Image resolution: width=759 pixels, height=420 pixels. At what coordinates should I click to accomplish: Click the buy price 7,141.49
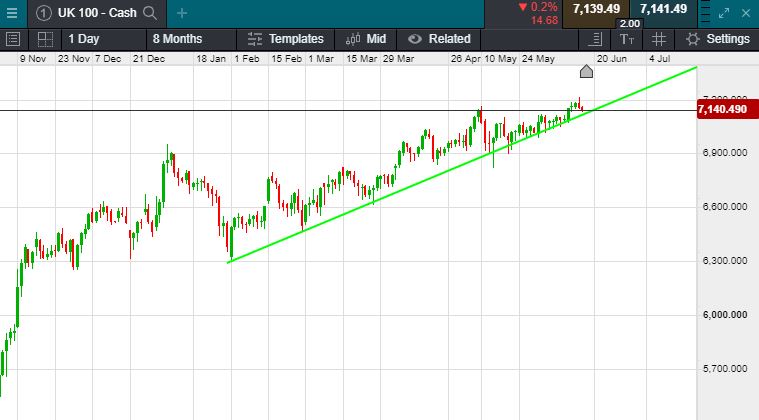click(663, 9)
